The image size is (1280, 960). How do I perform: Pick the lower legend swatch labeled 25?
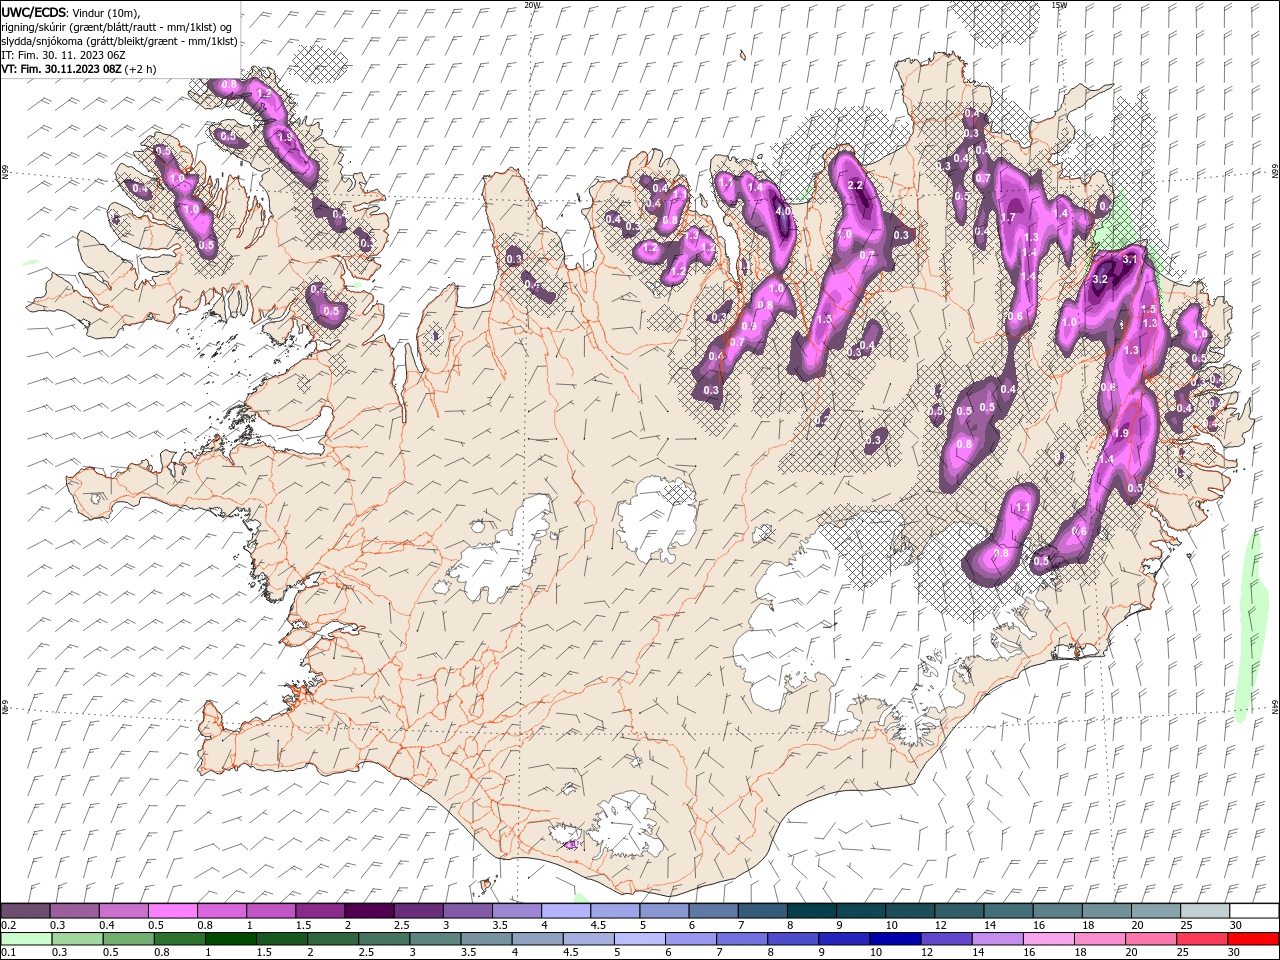tap(1201, 939)
